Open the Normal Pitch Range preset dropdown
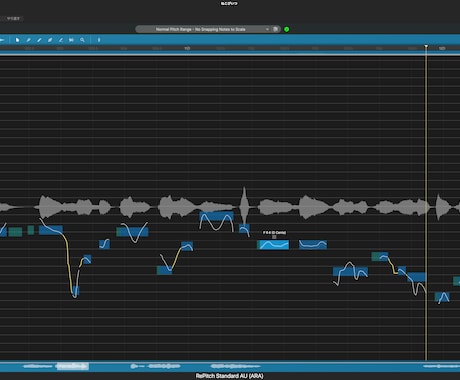 tap(203, 29)
